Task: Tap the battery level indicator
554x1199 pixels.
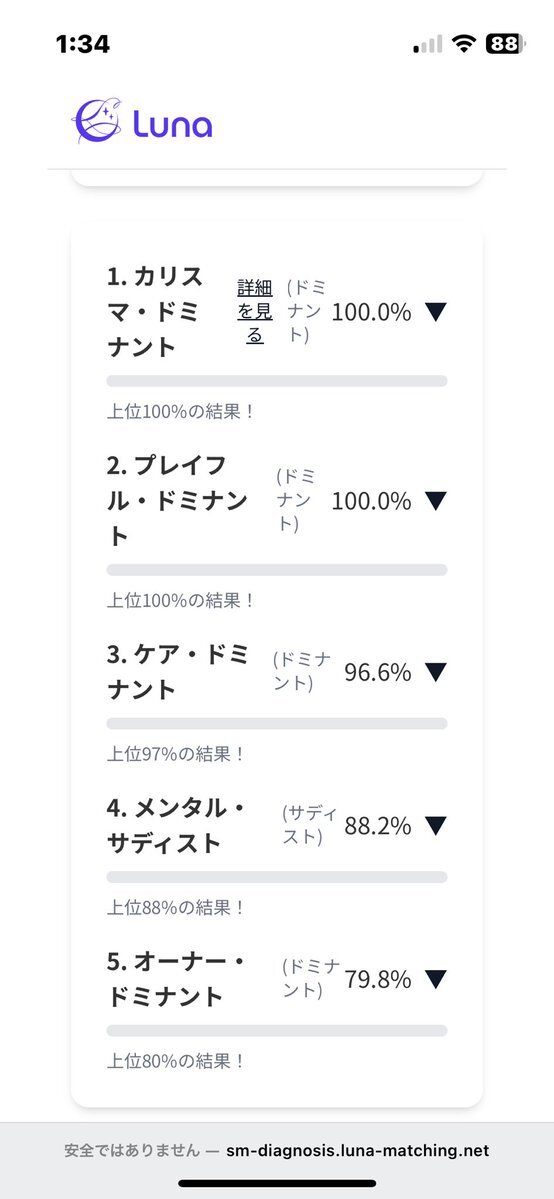Action: point(506,44)
